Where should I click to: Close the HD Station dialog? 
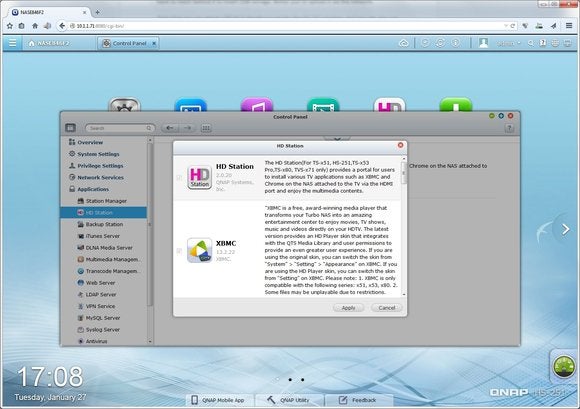click(400, 145)
